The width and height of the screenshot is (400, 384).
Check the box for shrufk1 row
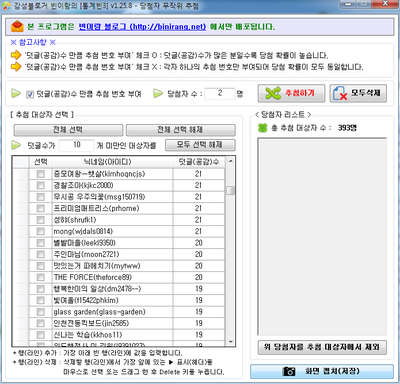point(40,220)
